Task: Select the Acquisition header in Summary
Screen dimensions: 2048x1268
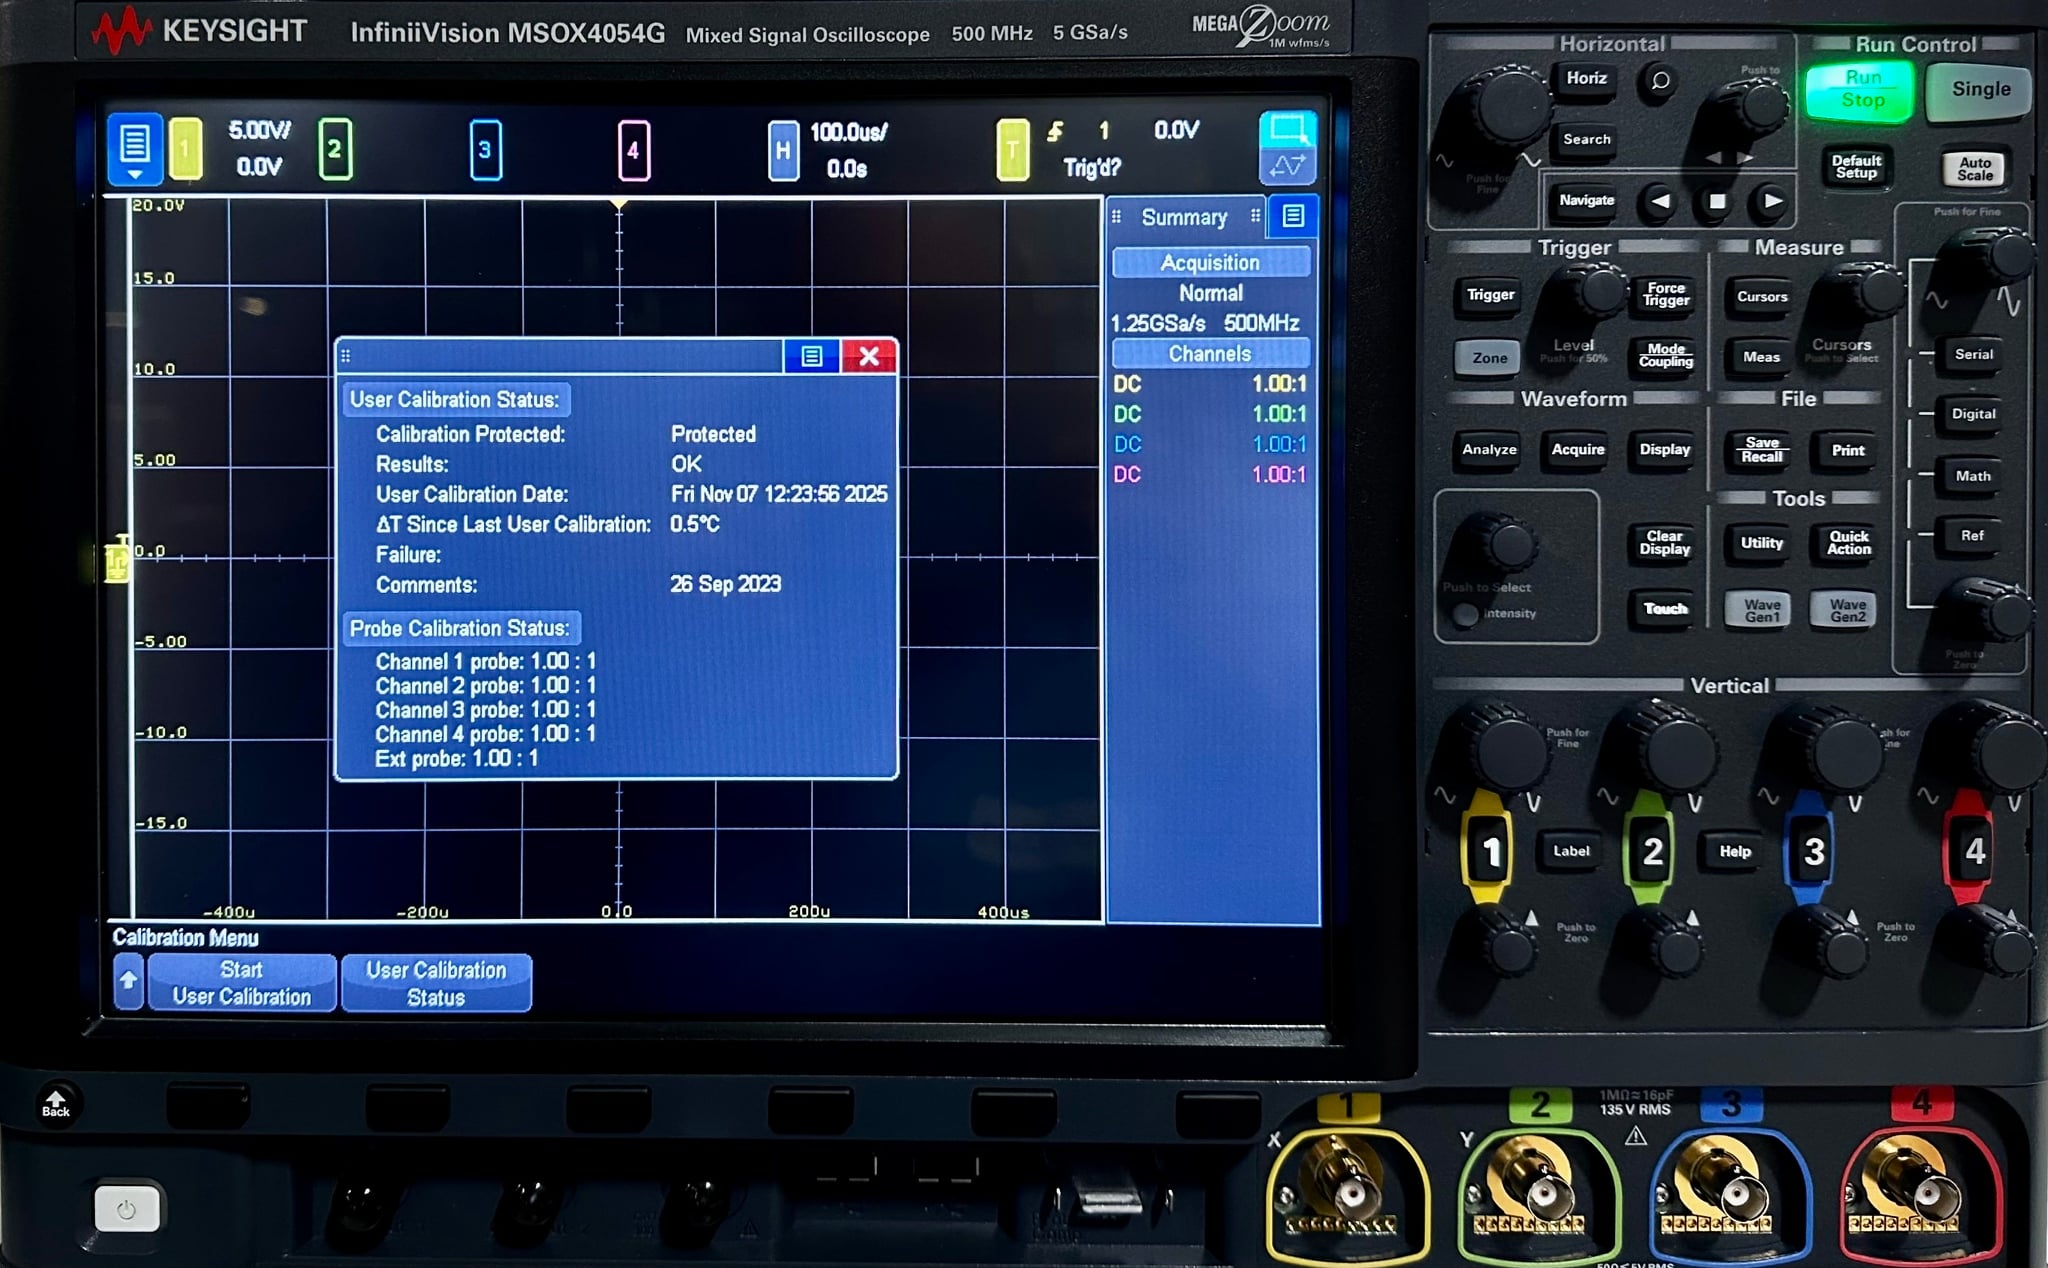Action: (x=1210, y=263)
